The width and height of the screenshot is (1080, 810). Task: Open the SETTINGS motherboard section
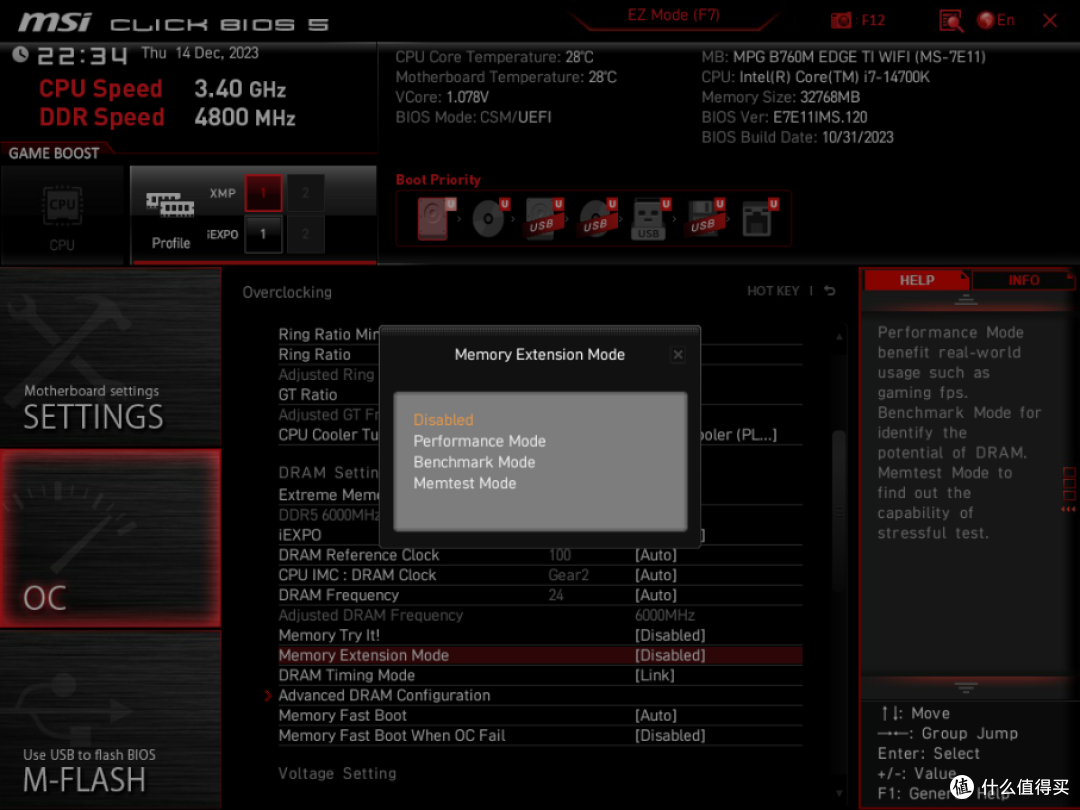point(110,358)
